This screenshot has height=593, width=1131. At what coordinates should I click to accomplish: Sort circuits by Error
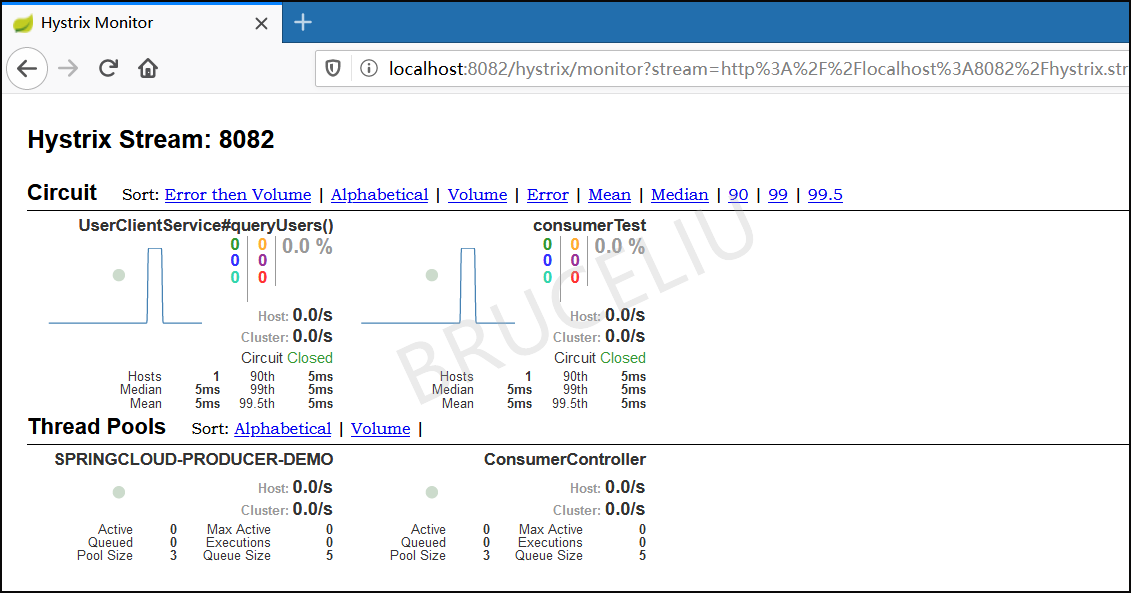pyautogui.click(x=547, y=195)
